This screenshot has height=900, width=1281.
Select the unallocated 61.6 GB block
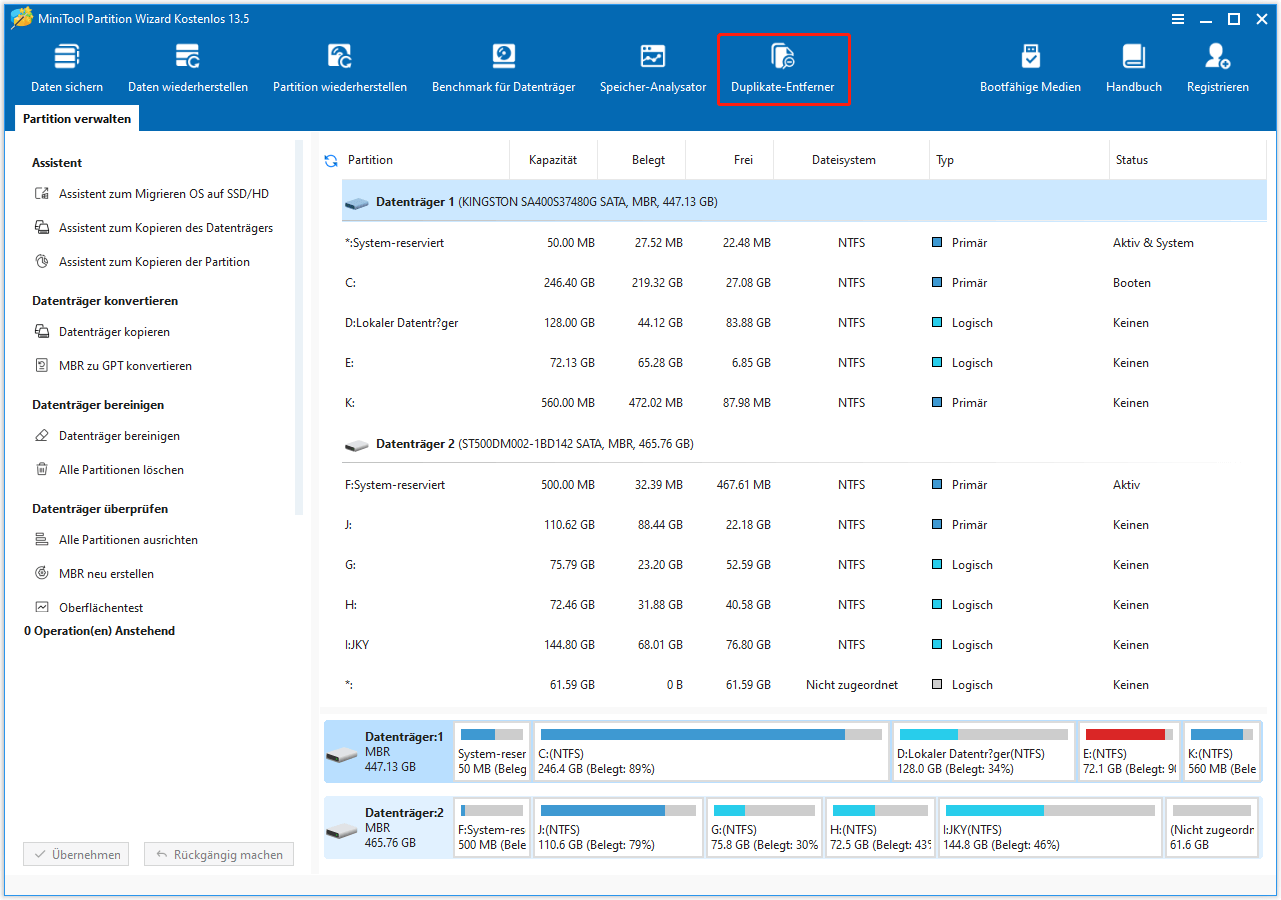pos(1211,827)
